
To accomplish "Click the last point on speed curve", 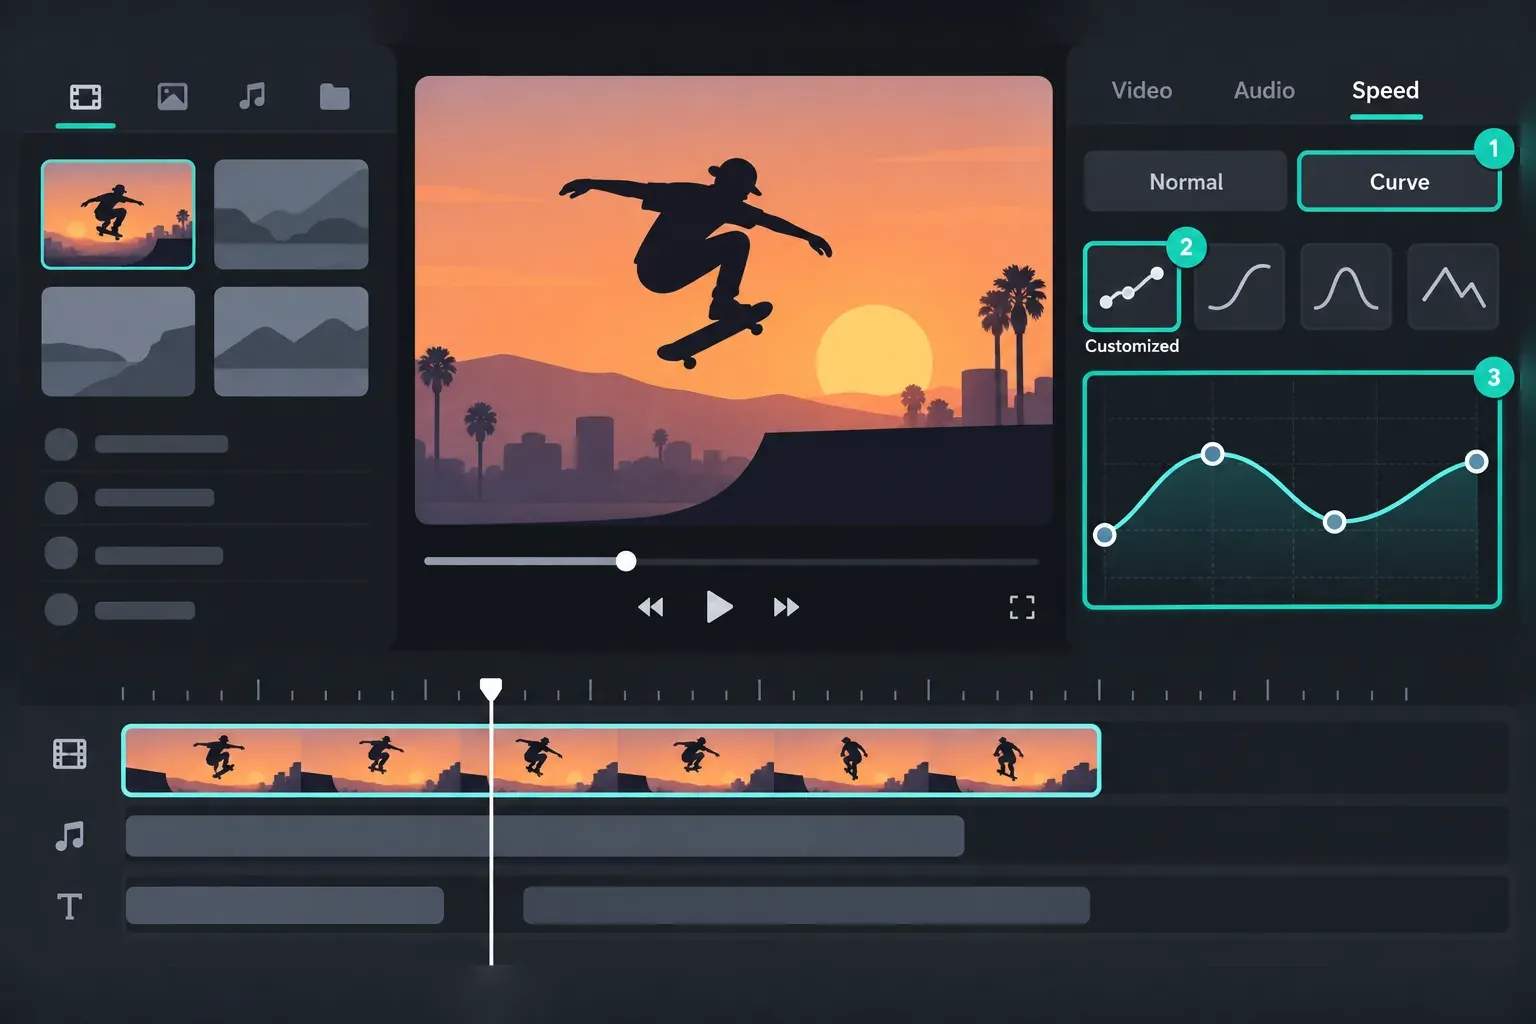I will click(1476, 461).
